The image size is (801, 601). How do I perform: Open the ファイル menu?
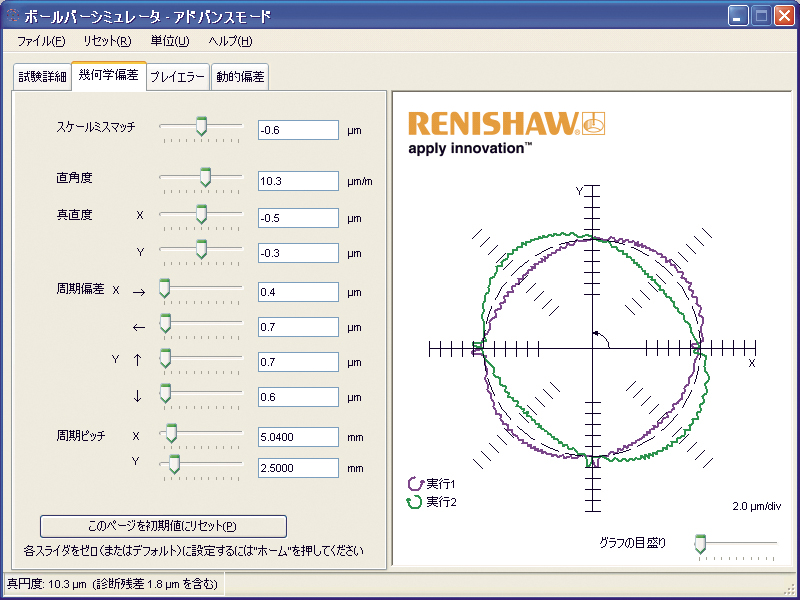41,41
